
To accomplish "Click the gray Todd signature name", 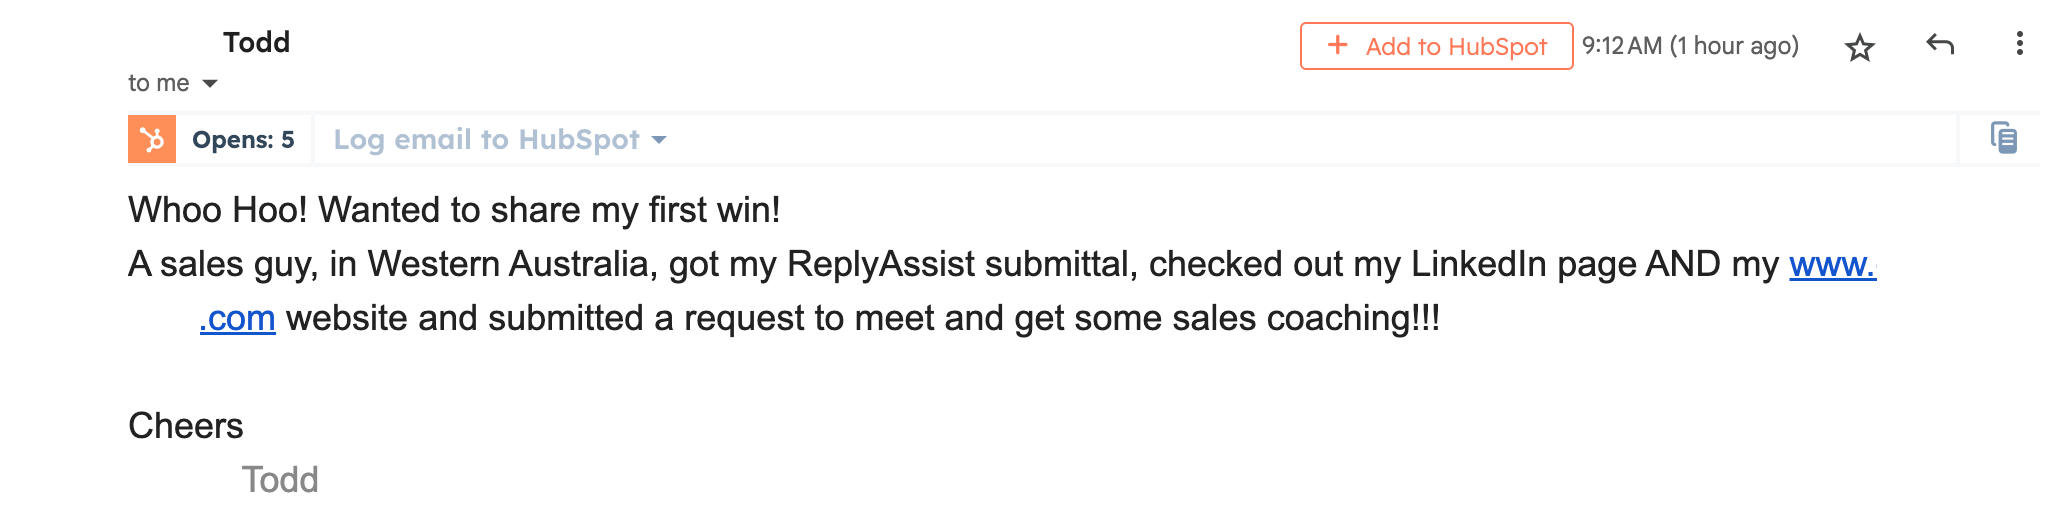I will click(x=280, y=480).
